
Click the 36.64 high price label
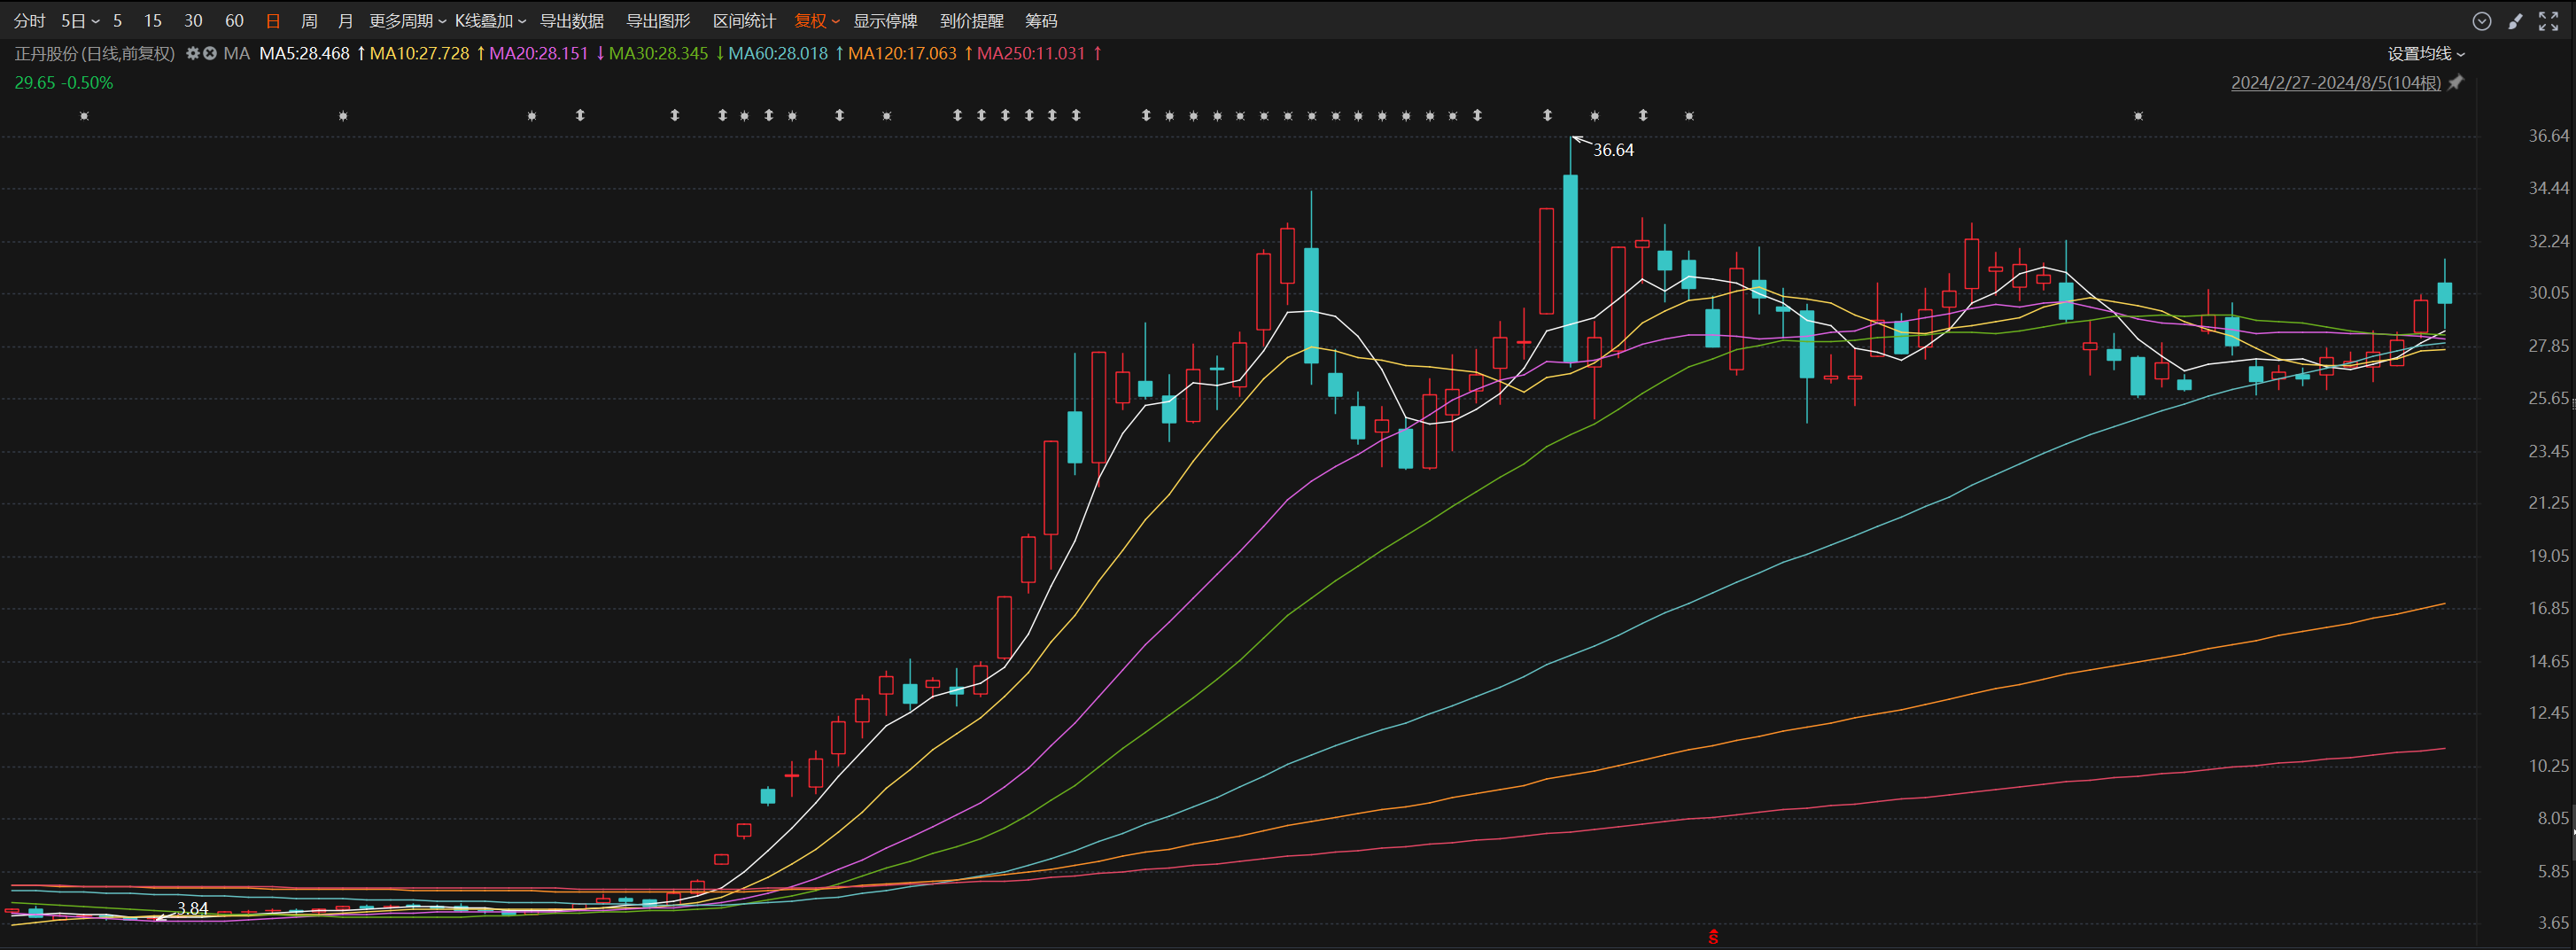tap(1613, 150)
